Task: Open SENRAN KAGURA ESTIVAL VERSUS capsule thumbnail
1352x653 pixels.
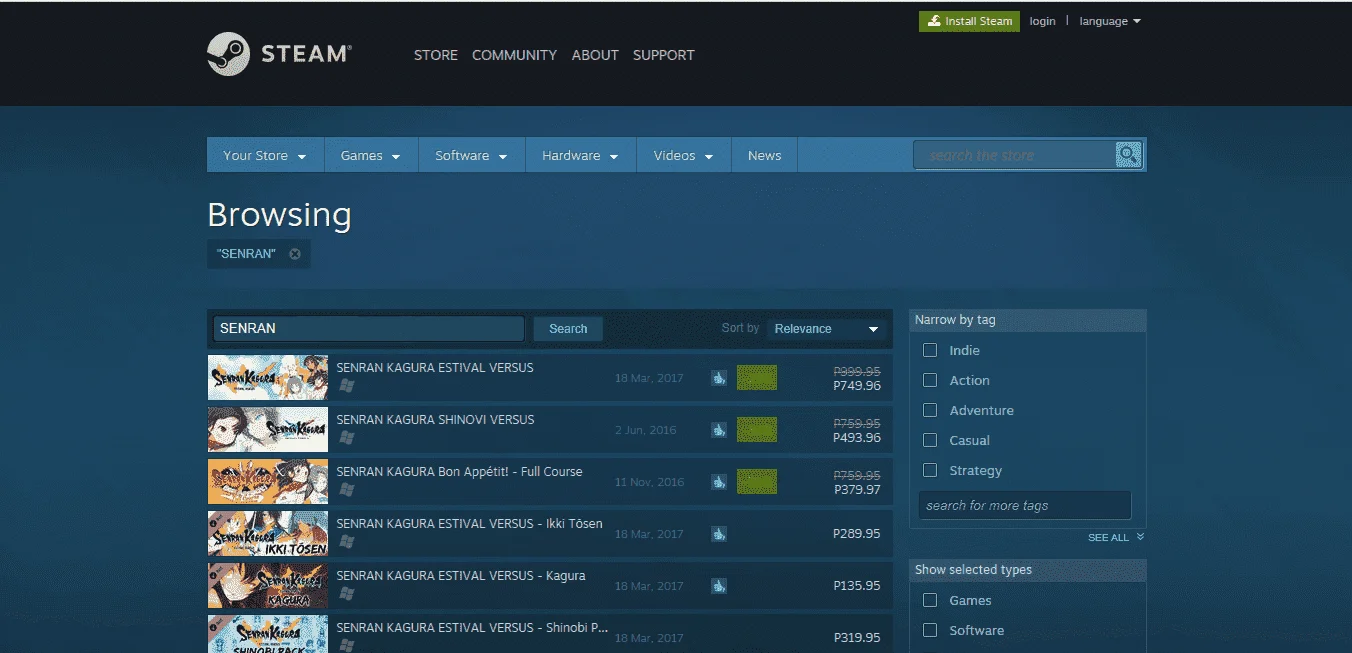Action: (x=268, y=378)
